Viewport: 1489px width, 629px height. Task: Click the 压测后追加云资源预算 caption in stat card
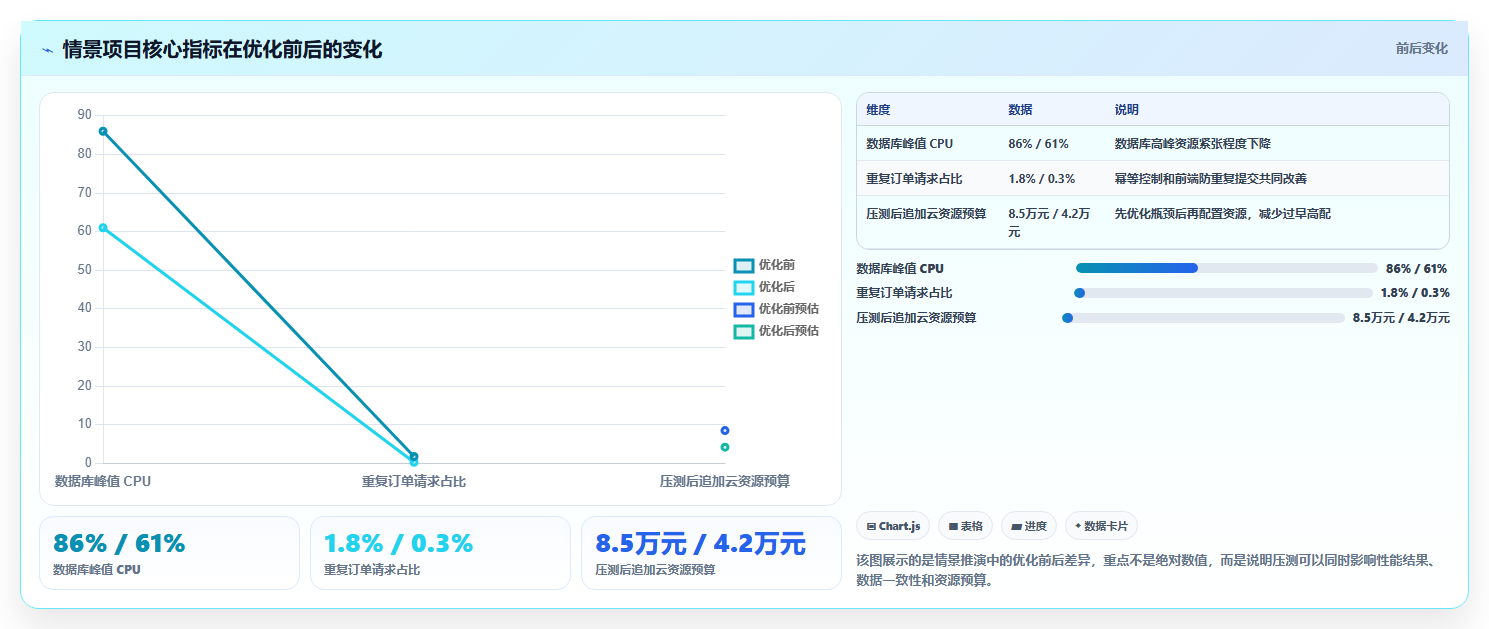point(655,570)
